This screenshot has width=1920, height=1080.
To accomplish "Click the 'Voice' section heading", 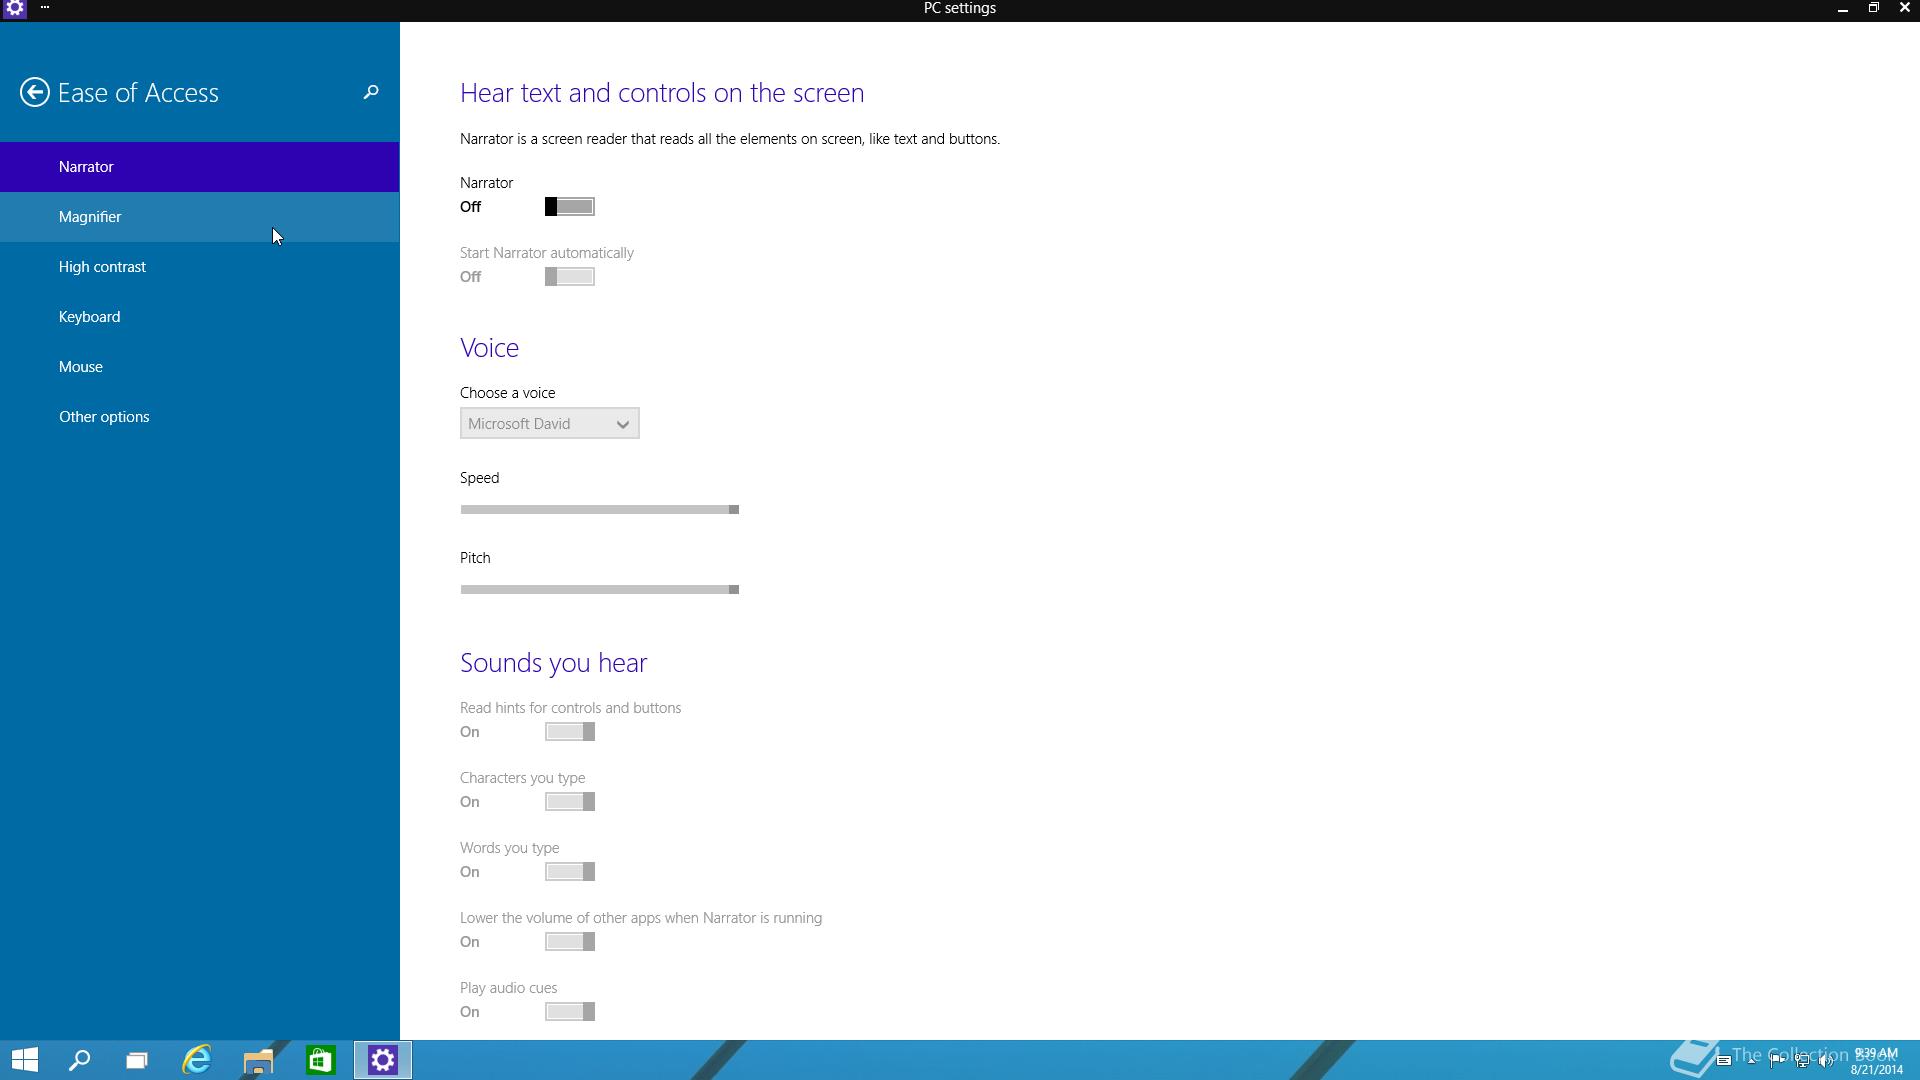I will click(489, 348).
